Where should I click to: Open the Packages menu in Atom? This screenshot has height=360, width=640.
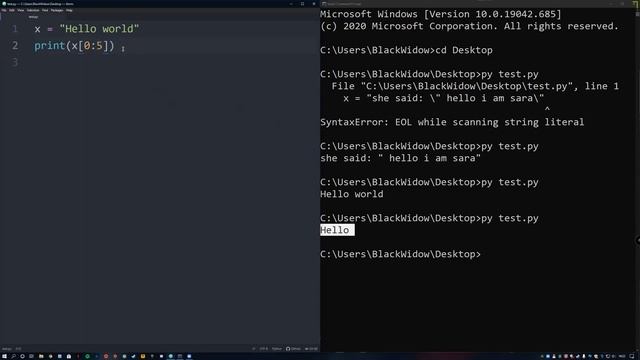[x=57, y=10]
